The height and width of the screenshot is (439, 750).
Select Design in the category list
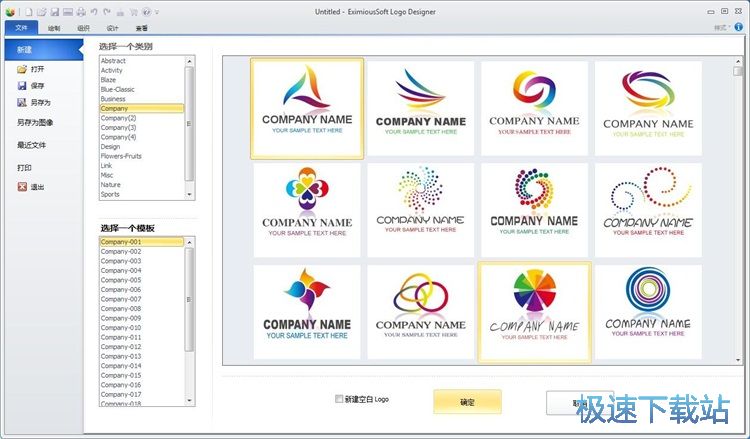point(142,147)
